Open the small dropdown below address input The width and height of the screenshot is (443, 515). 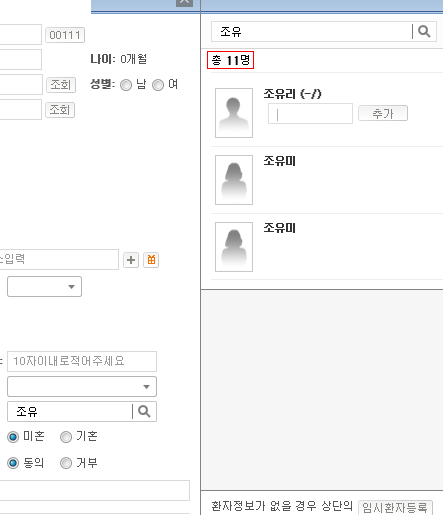(x=44, y=287)
